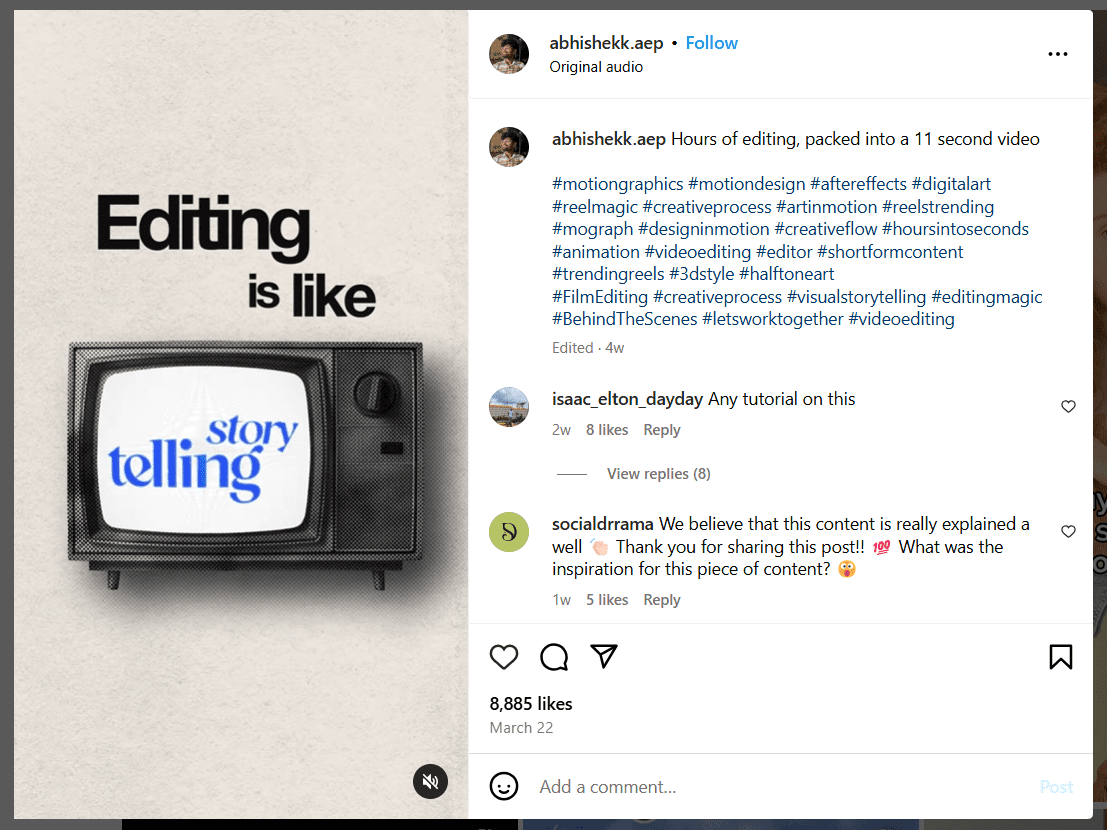
Task: View who liked the post via 8,885 likes
Action: click(x=531, y=704)
